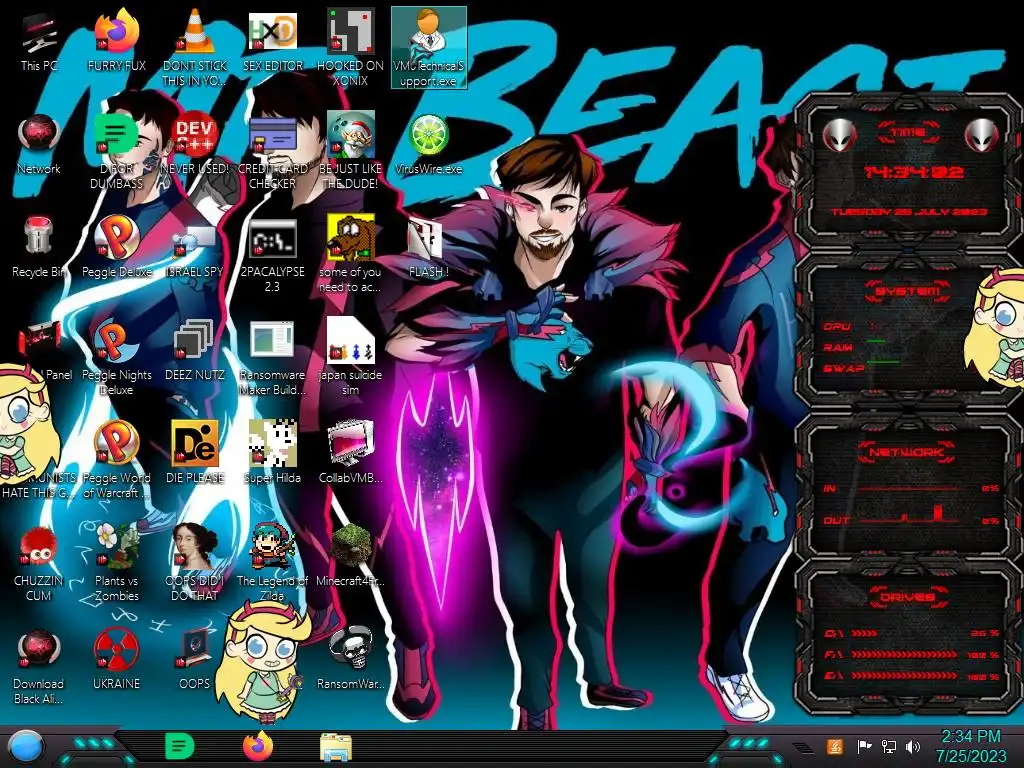The width and height of the screenshot is (1024, 768).
Task: Open the ISRAEL SPY shortcut
Action: pos(195,248)
